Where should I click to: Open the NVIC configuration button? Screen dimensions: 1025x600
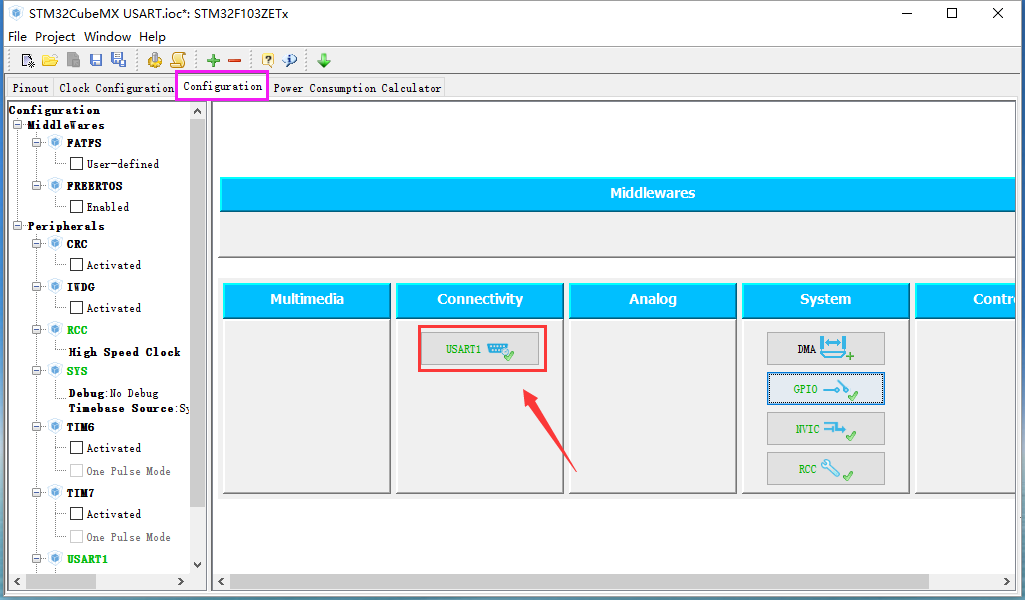click(x=826, y=429)
